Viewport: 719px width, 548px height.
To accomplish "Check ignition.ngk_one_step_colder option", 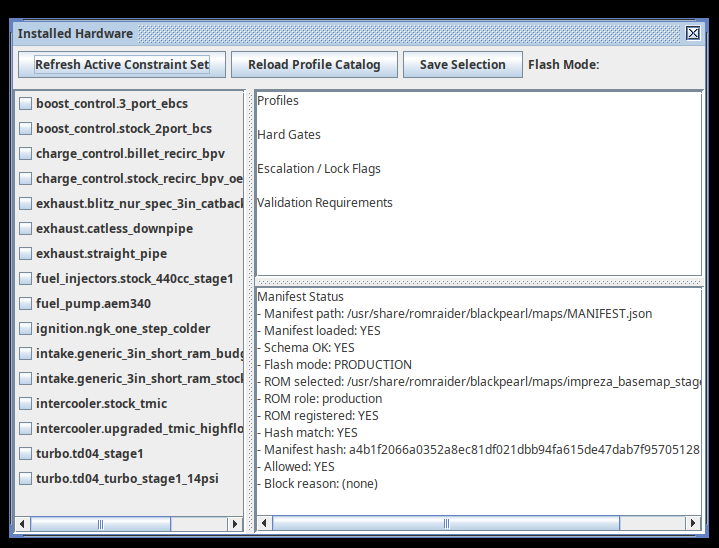I will (26, 329).
